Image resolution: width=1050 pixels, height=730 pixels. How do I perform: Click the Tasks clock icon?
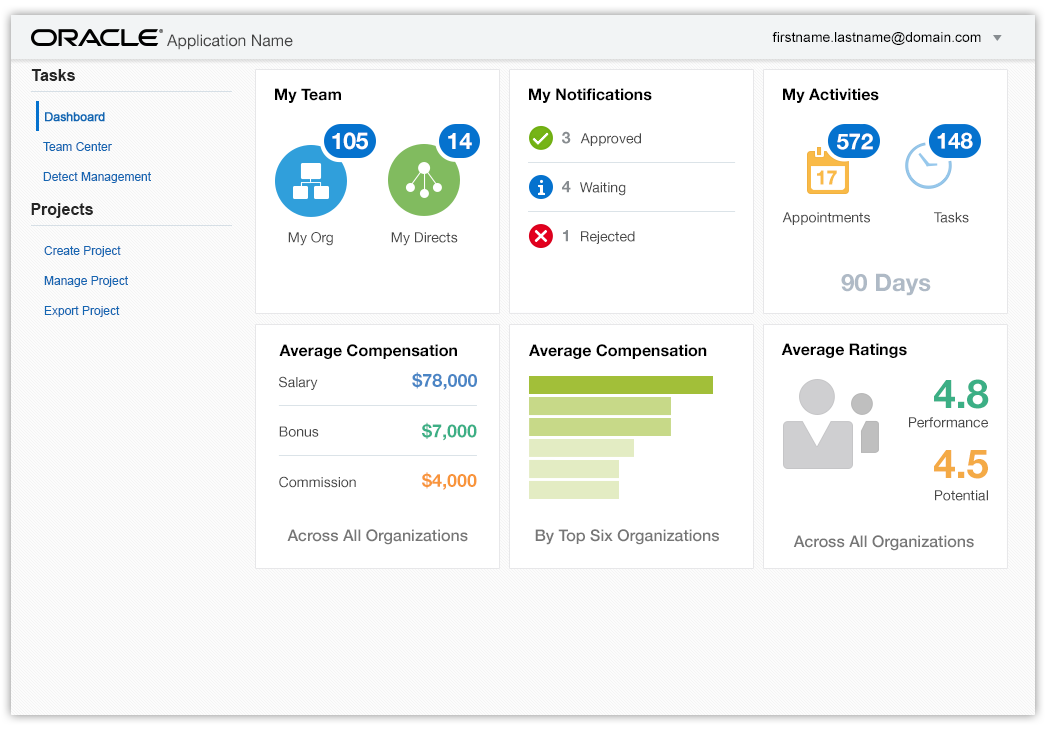[927, 167]
